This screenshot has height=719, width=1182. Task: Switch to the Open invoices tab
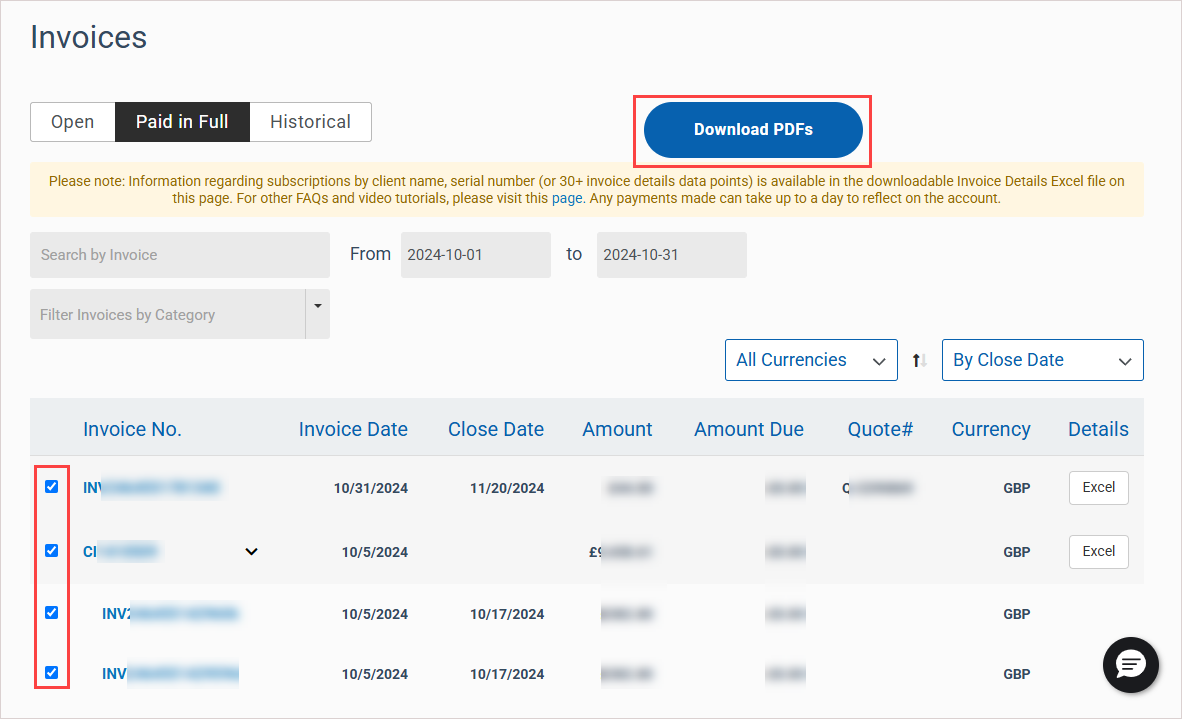coord(72,122)
